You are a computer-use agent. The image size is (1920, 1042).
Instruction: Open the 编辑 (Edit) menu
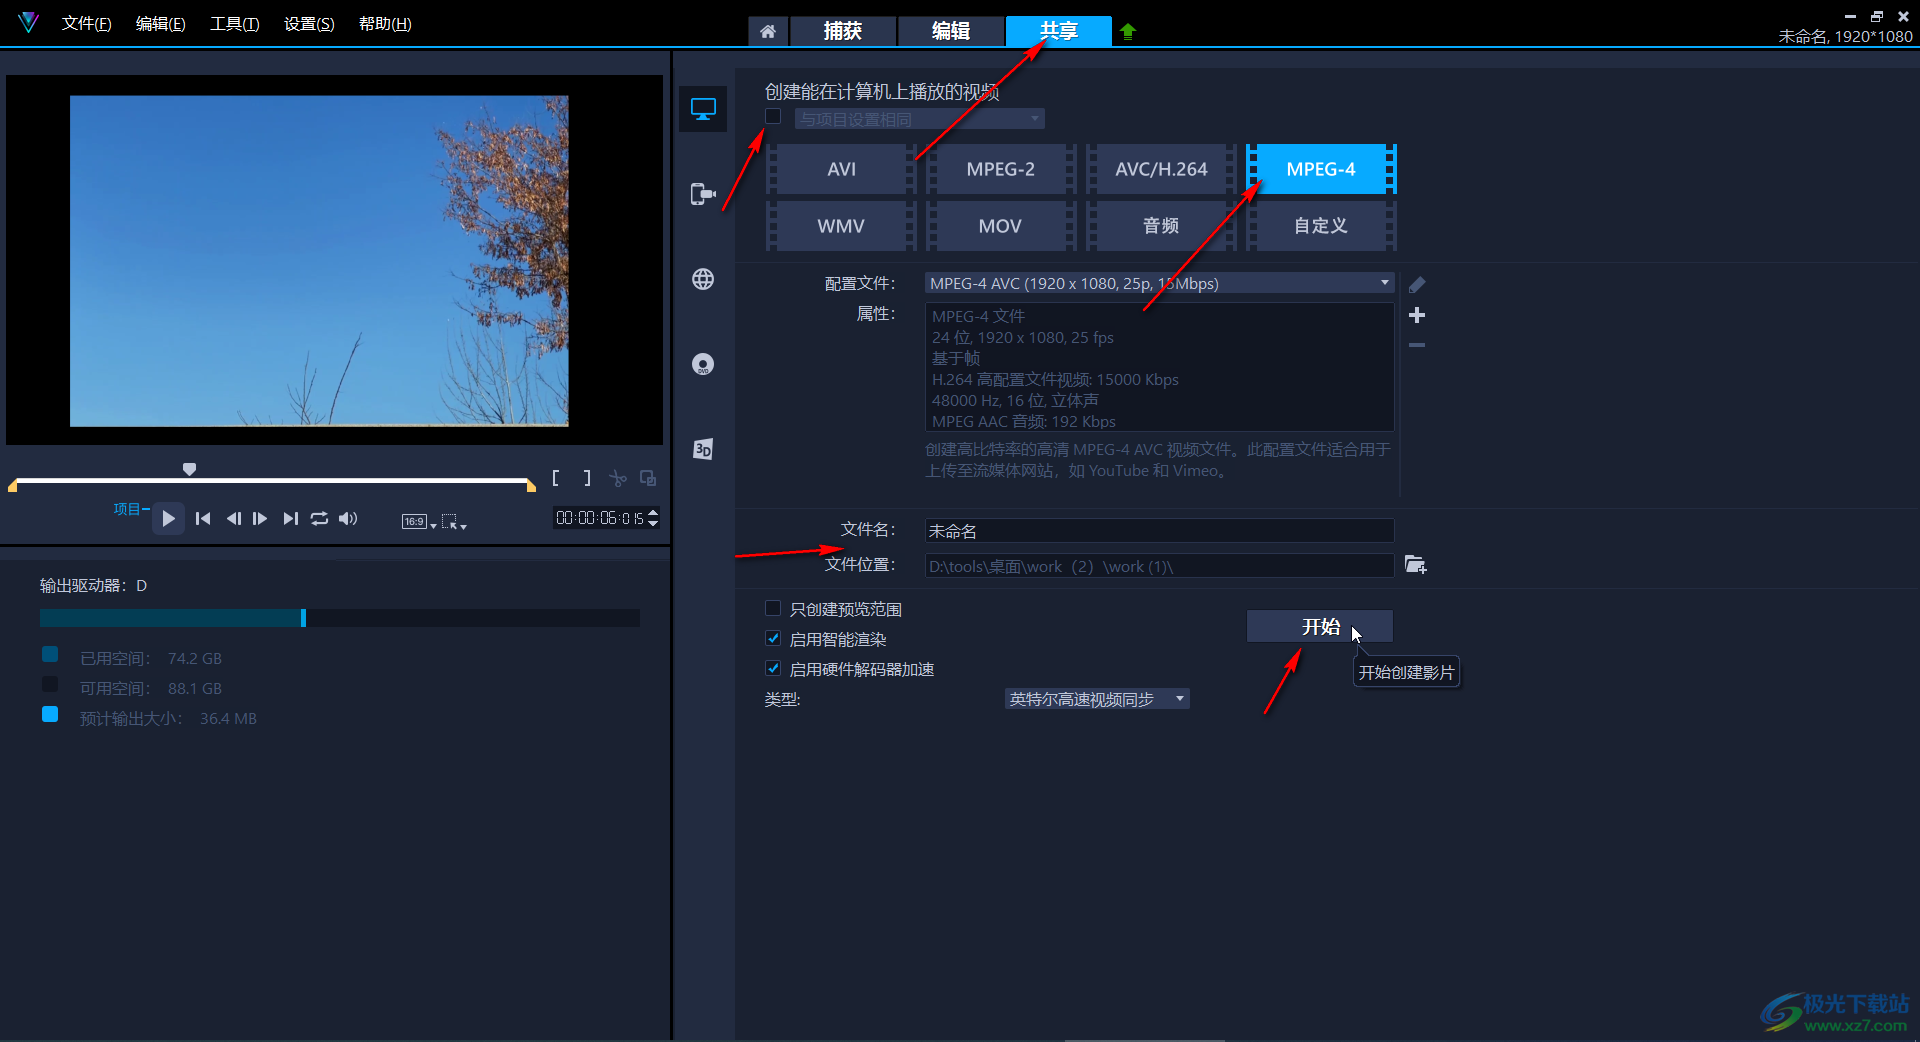pos(160,23)
